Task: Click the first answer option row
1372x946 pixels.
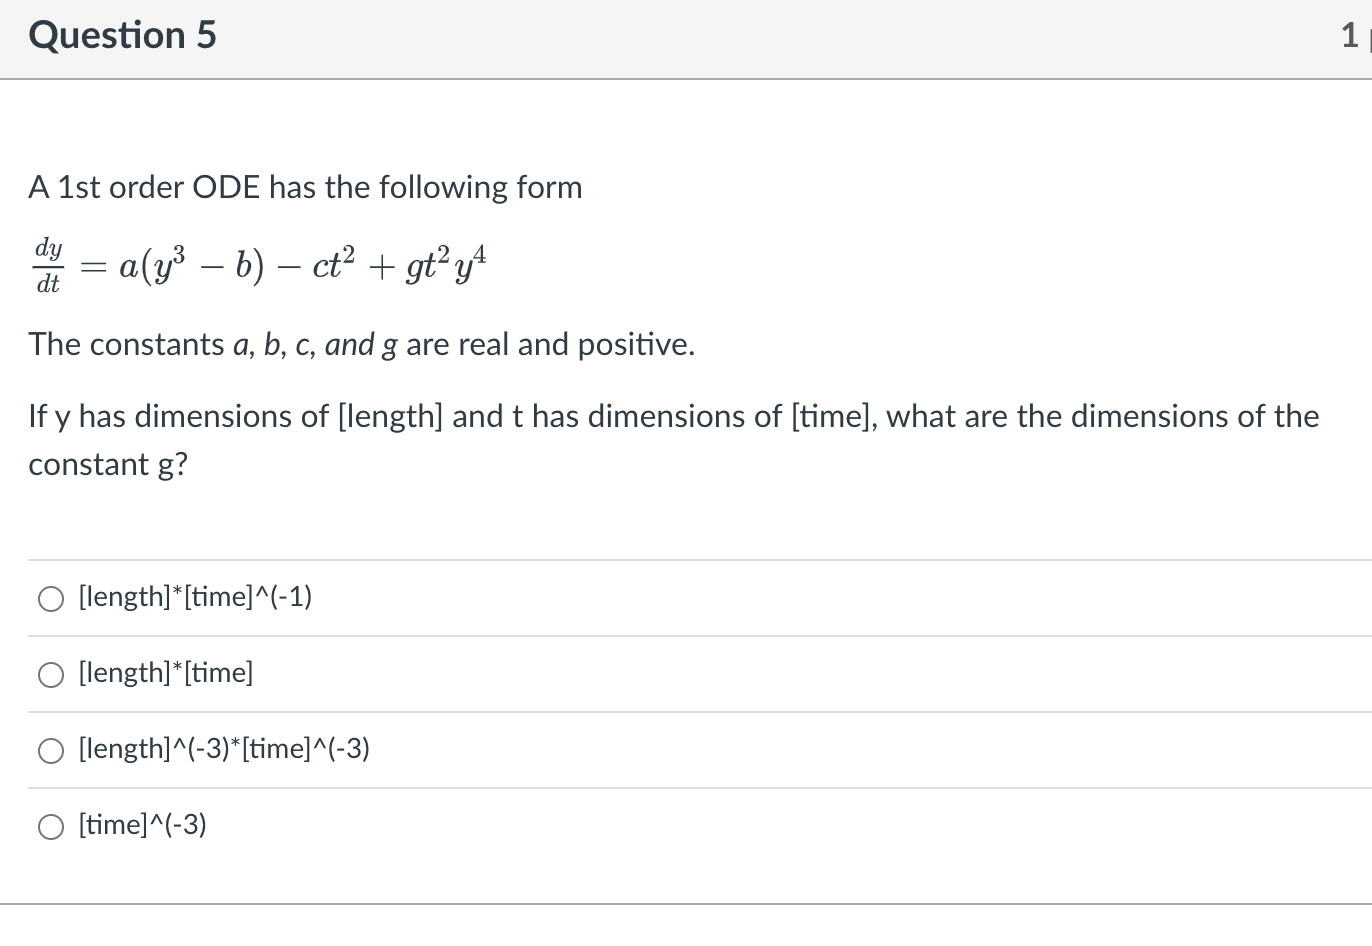Action: tap(686, 598)
